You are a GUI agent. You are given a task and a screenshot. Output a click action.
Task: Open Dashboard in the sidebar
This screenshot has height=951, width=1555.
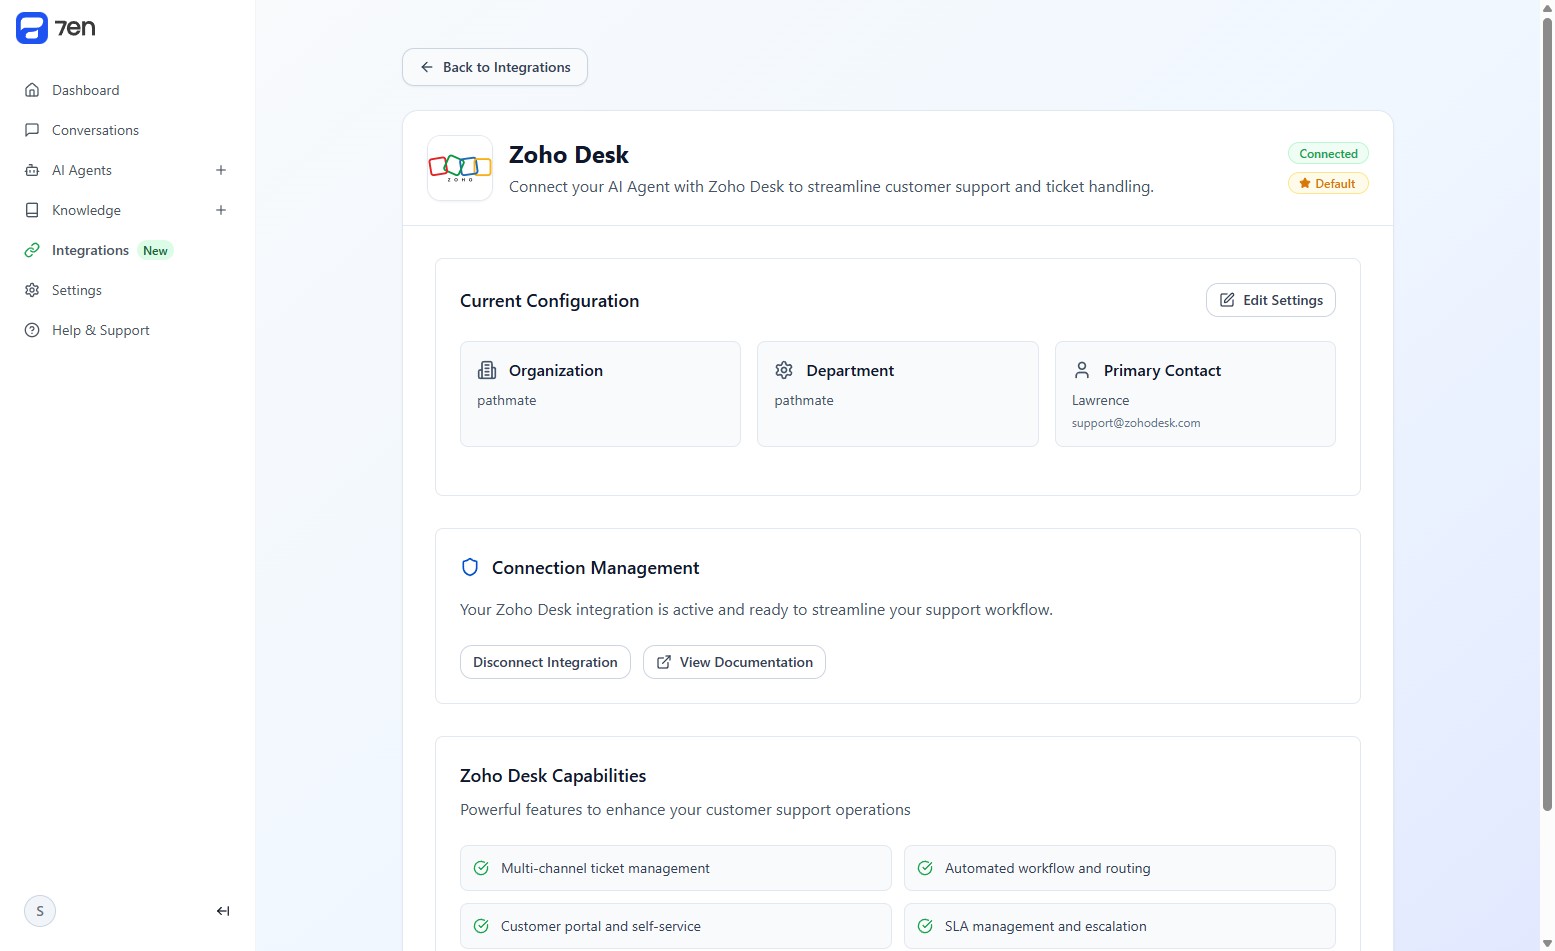coord(85,90)
